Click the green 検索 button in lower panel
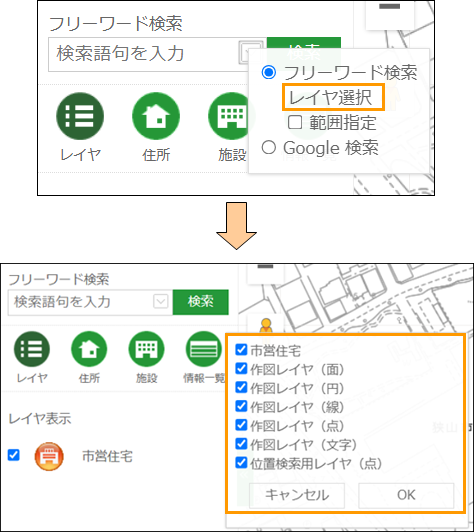The width and height of the screenshot is (474, 532). click(x=201, y=302)
